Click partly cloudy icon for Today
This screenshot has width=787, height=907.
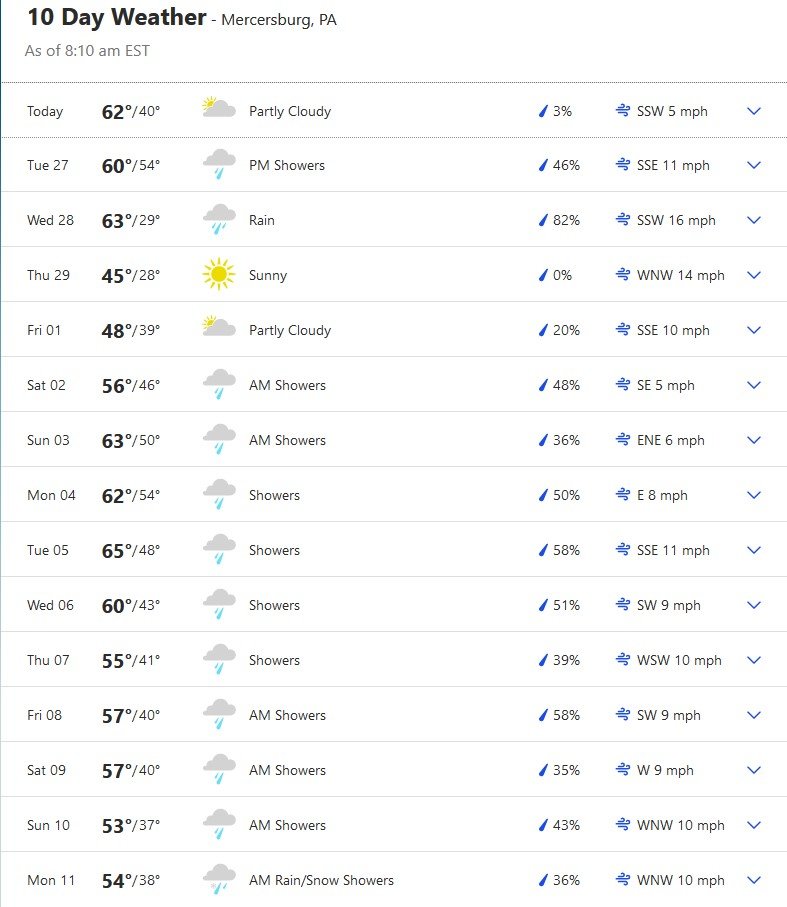[218, 109]
